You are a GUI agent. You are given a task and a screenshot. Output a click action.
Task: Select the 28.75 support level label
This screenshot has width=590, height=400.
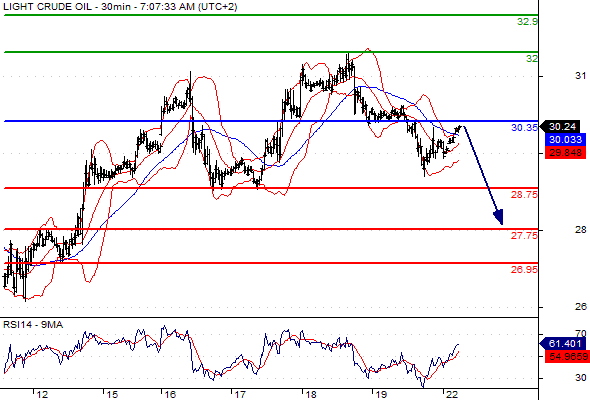point(524,195)
